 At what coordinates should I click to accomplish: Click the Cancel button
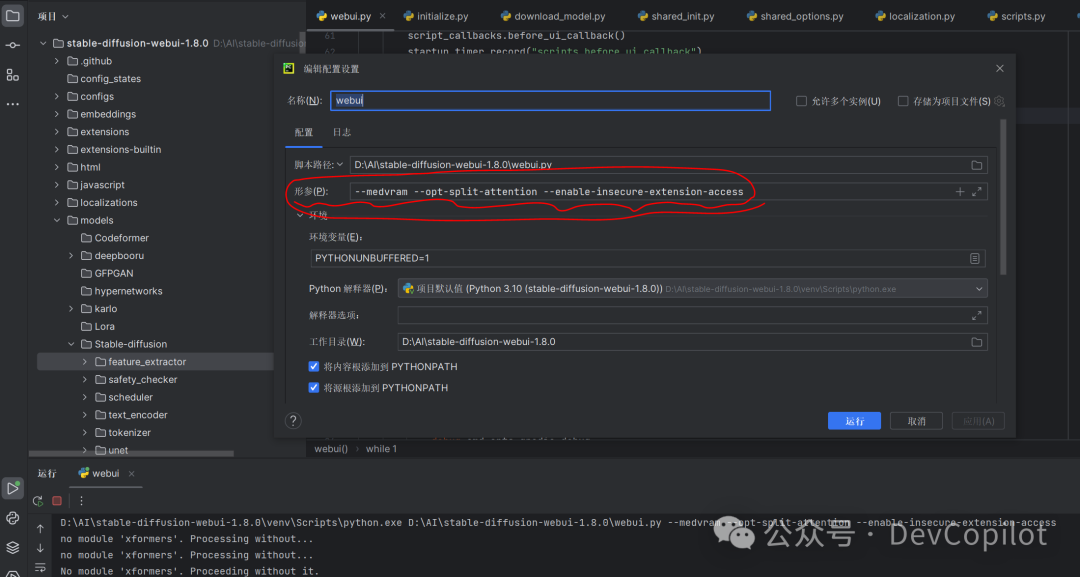click(916, 421)
